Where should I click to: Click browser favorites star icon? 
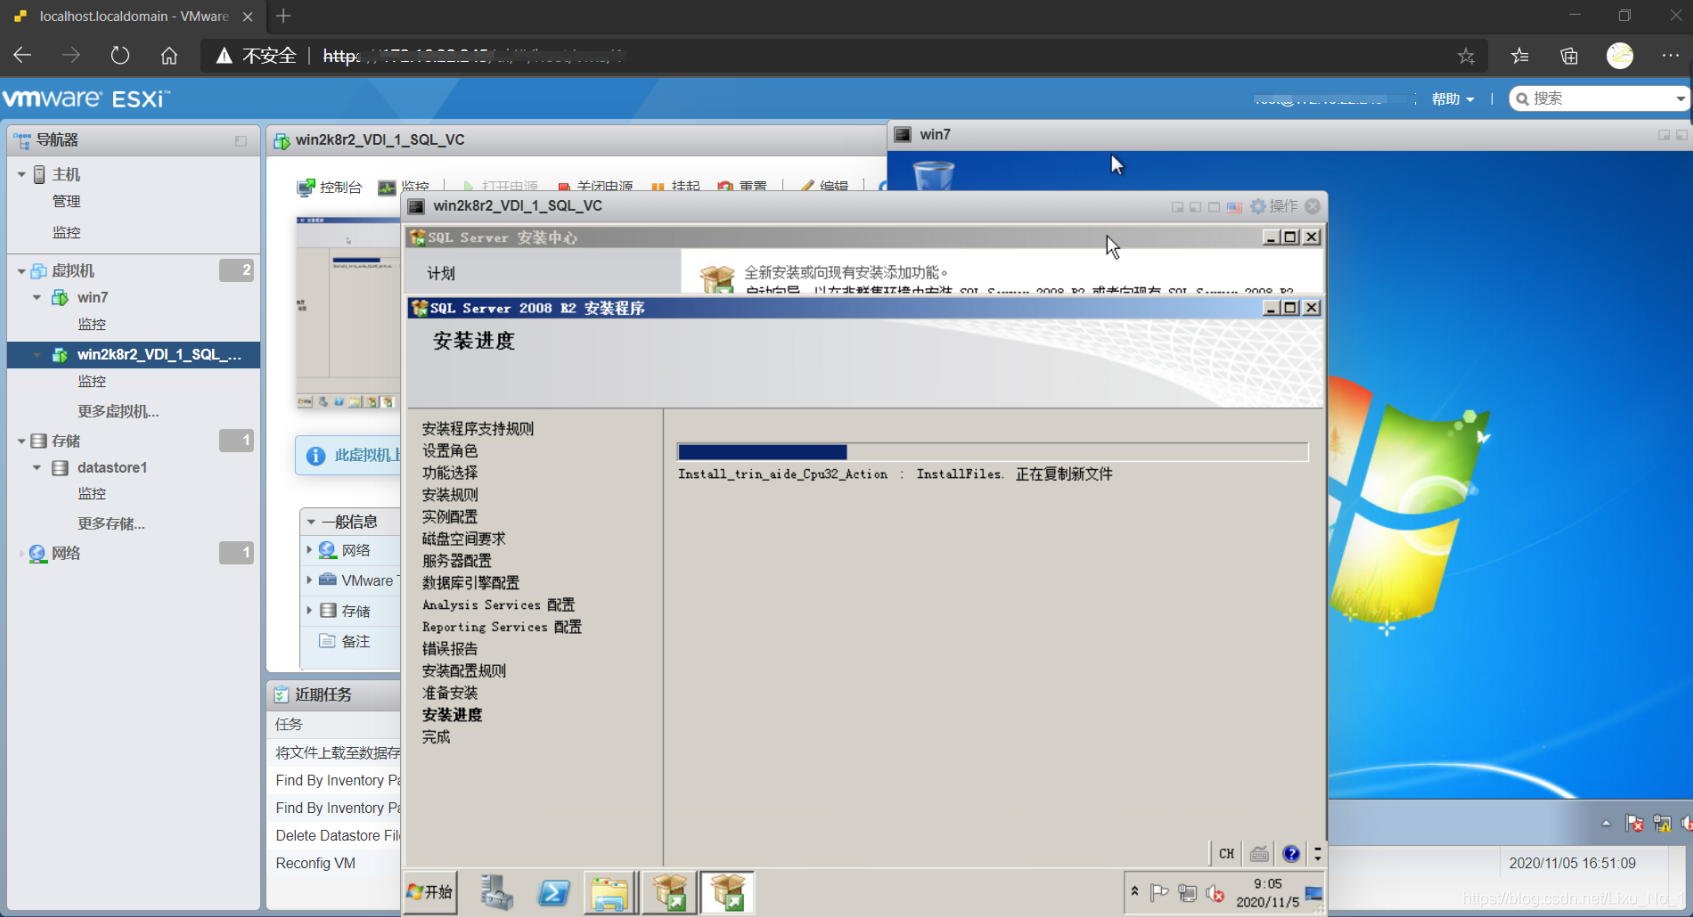tap(1466, 56)
